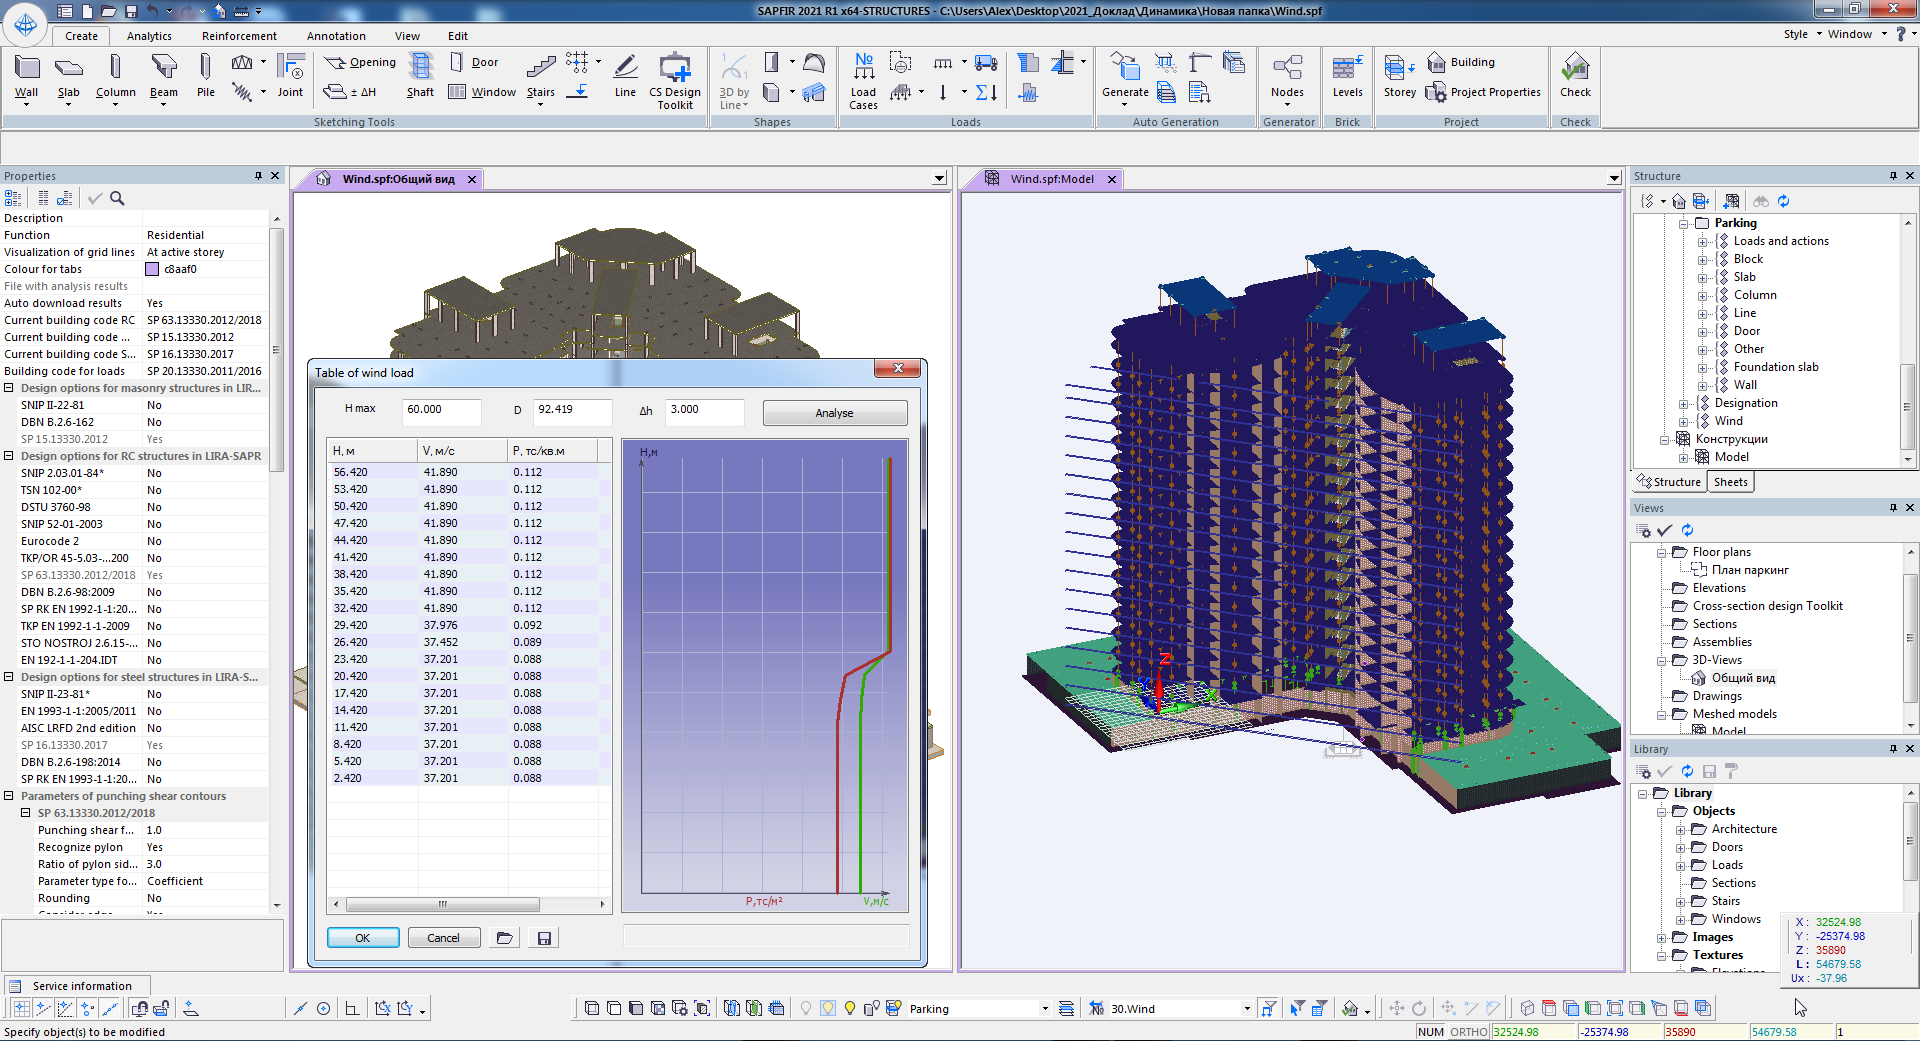Image resolution: width=1920 pixels, height=1041 pixels.
Task: Select Общий вид under 3D-Views
Action: coord(1743,678)
